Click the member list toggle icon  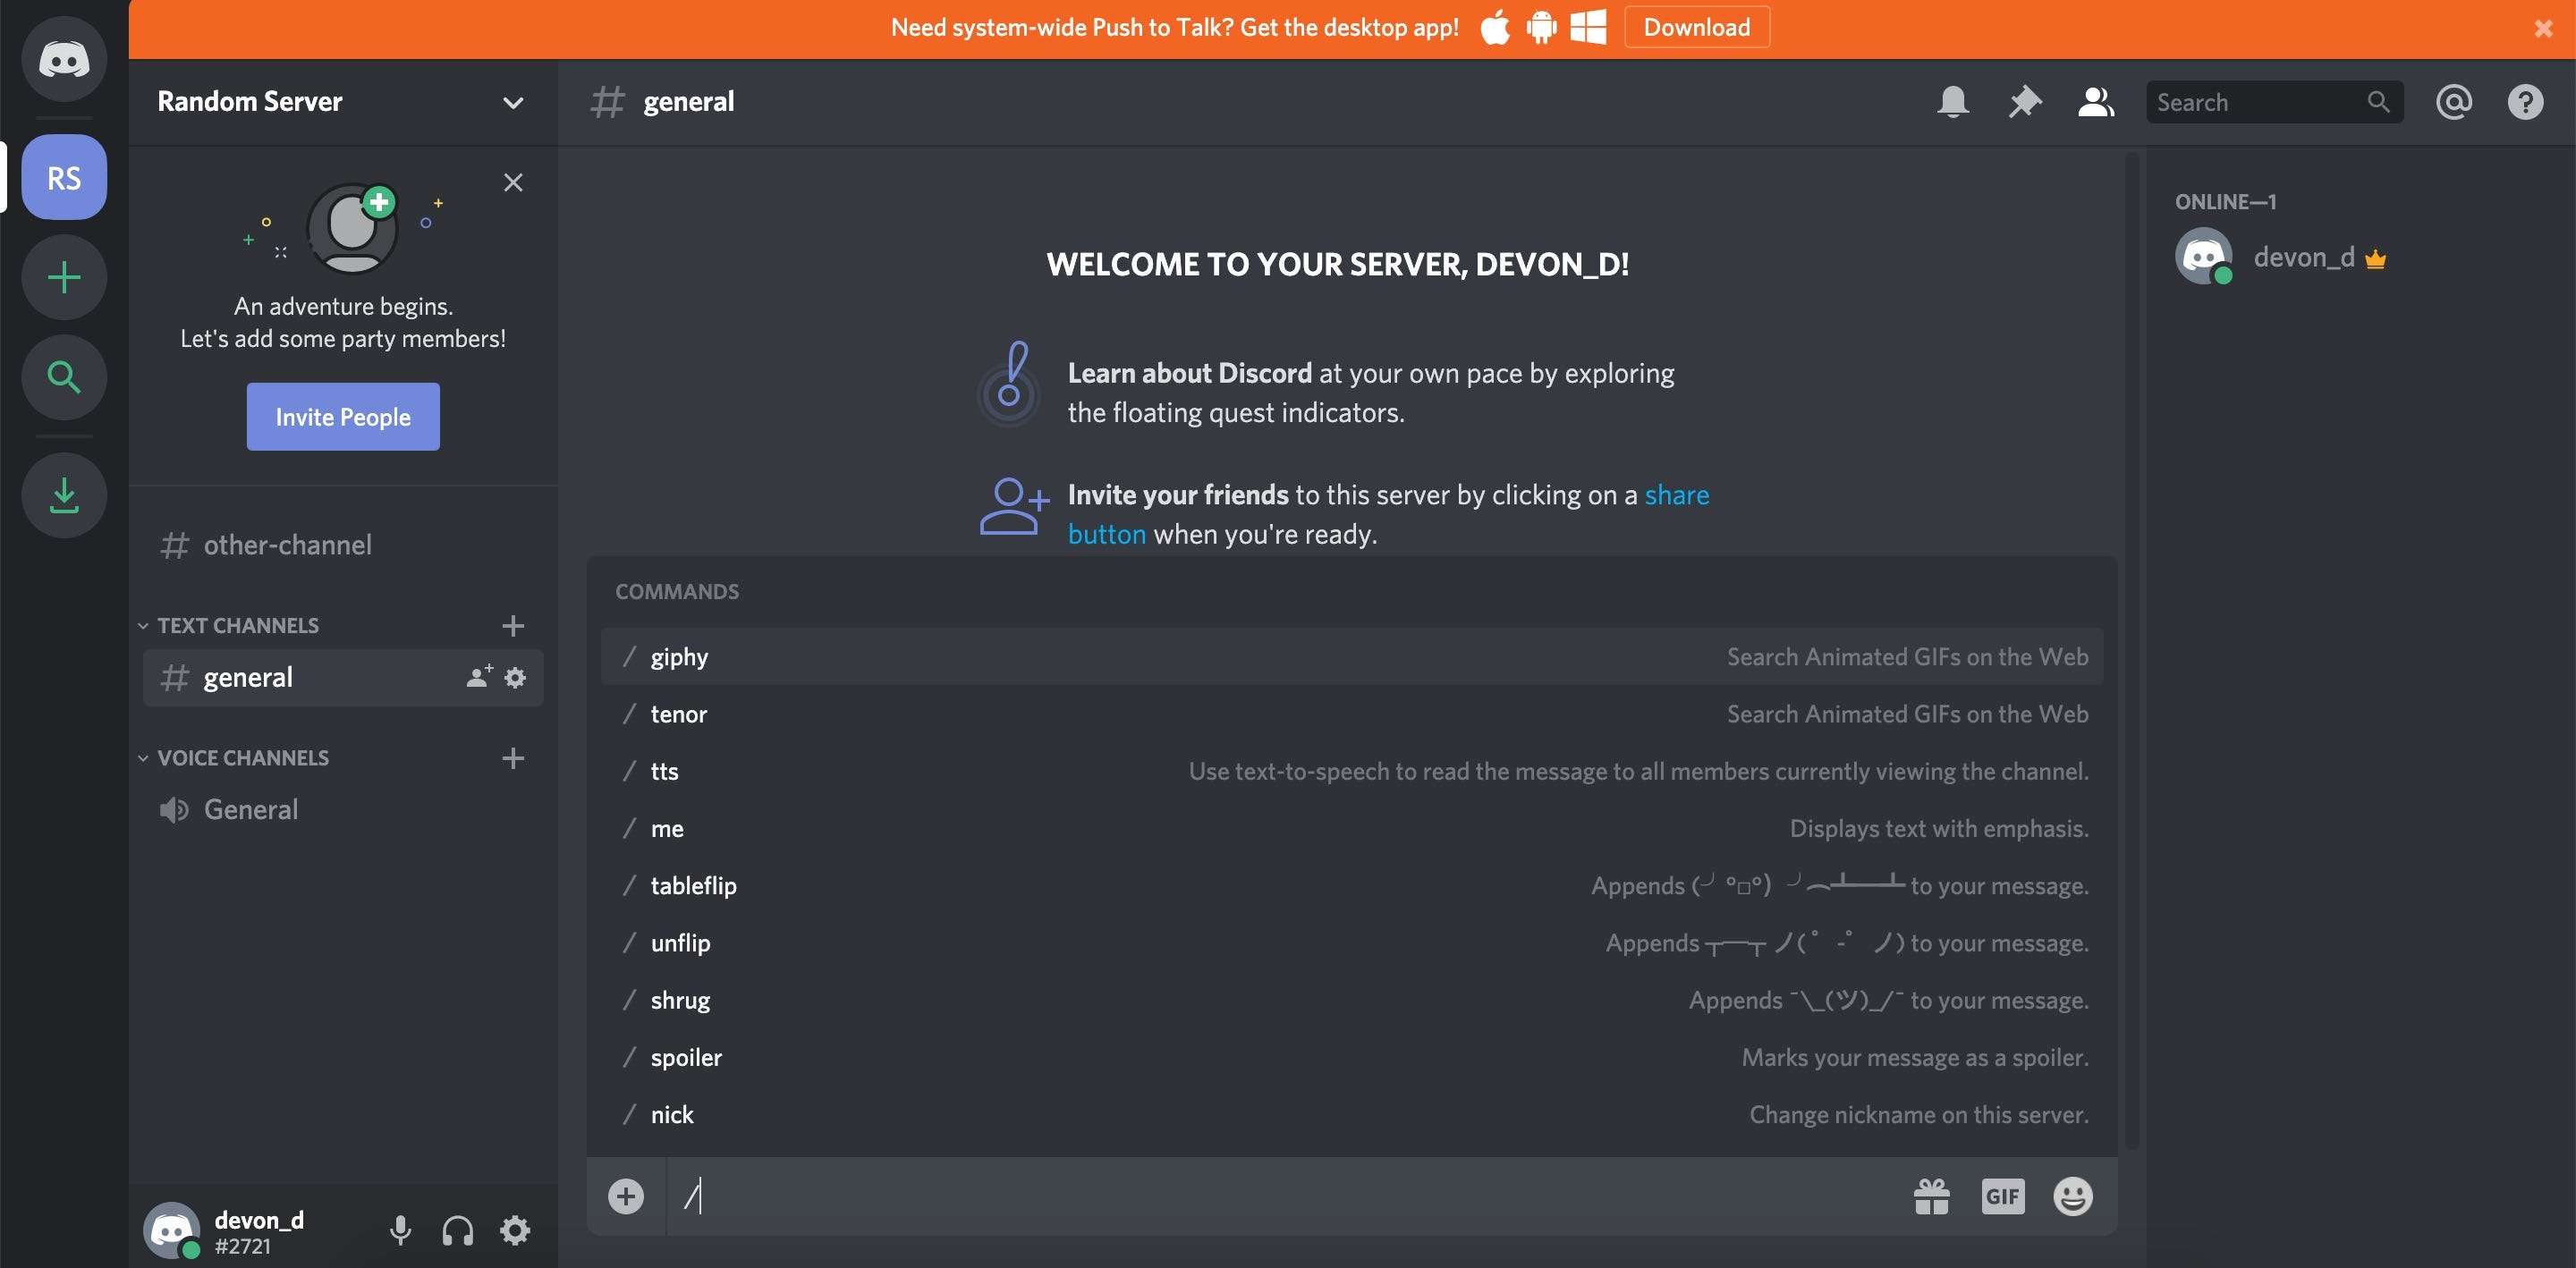[x=2097, y=102]
